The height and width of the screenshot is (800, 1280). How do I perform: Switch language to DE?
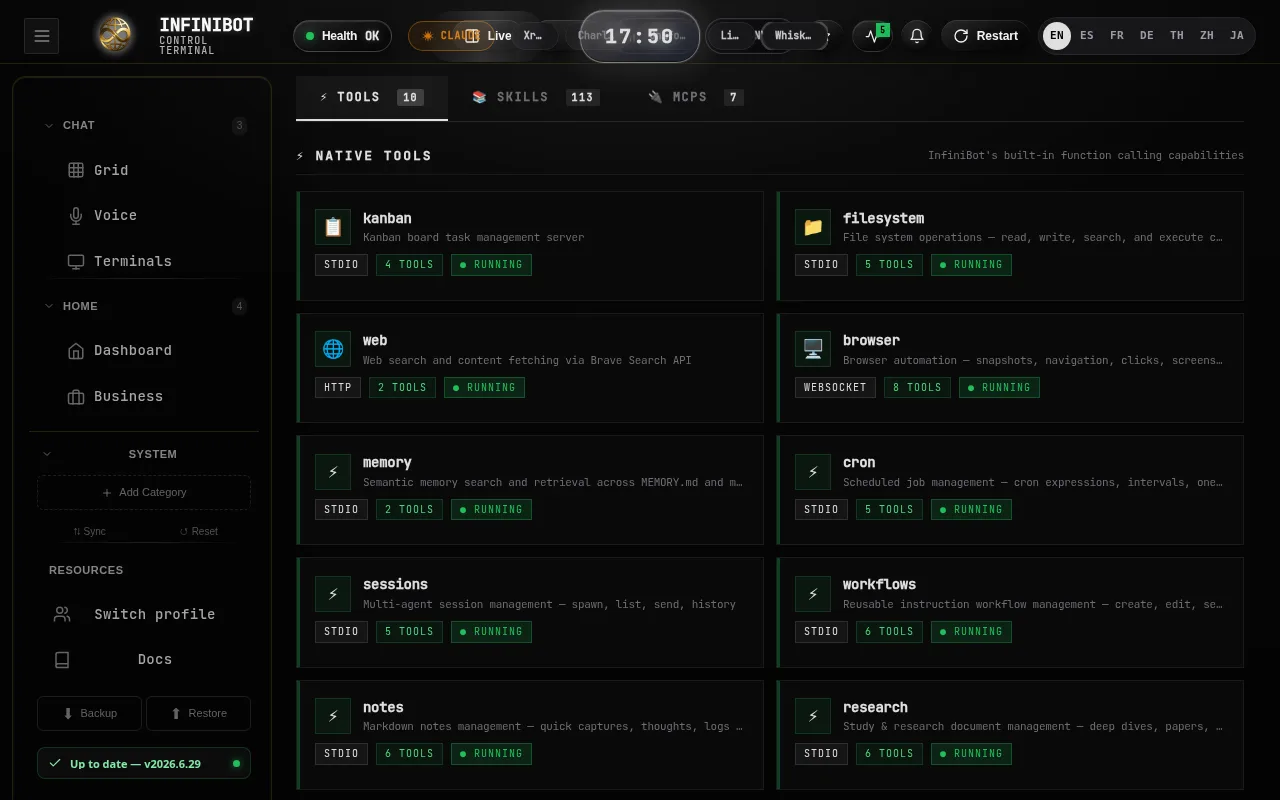(x=1147, y=36)
